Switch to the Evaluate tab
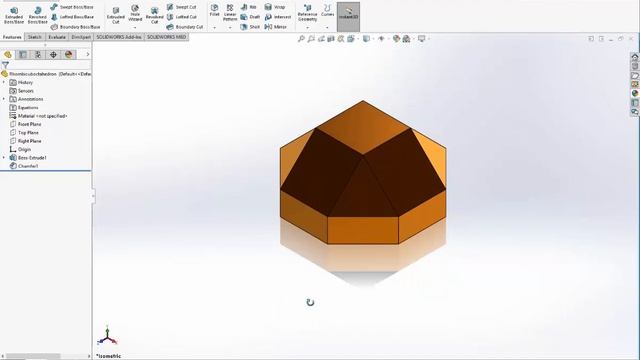640x360 pixels. 57,37
